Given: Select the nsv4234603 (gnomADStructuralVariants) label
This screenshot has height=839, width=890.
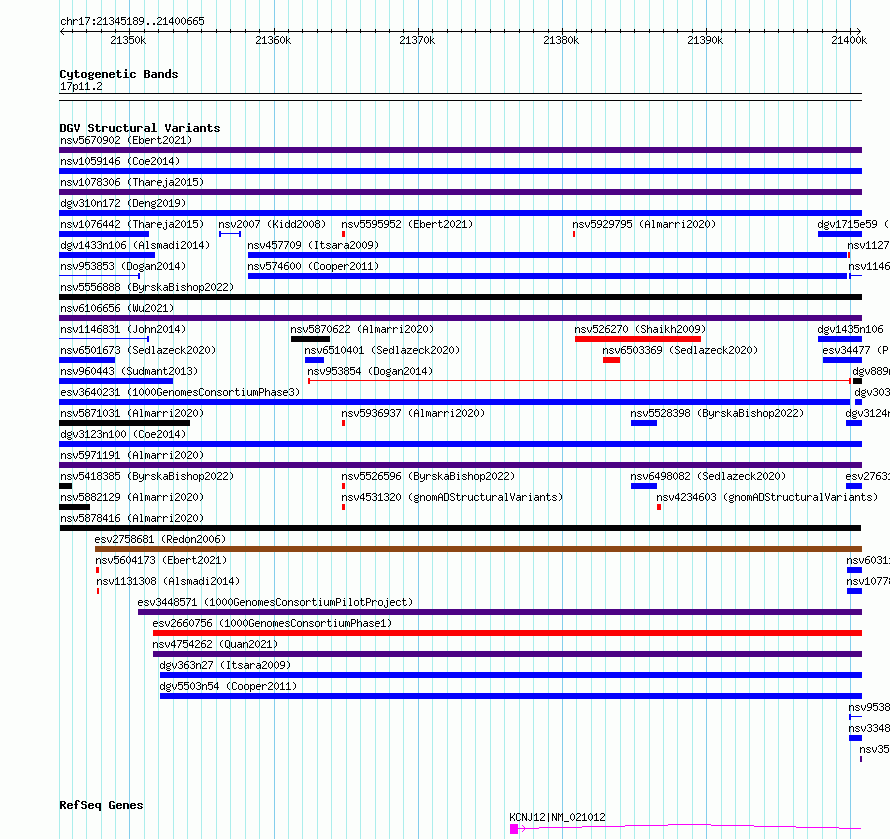Looking at the screenshot, I should tap(767, 497).
